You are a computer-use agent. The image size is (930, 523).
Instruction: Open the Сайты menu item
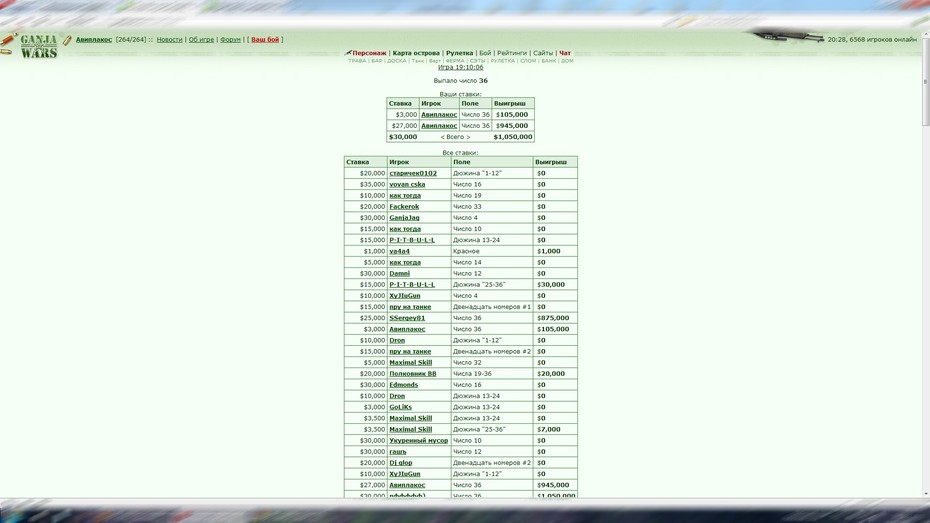point(543,53)
